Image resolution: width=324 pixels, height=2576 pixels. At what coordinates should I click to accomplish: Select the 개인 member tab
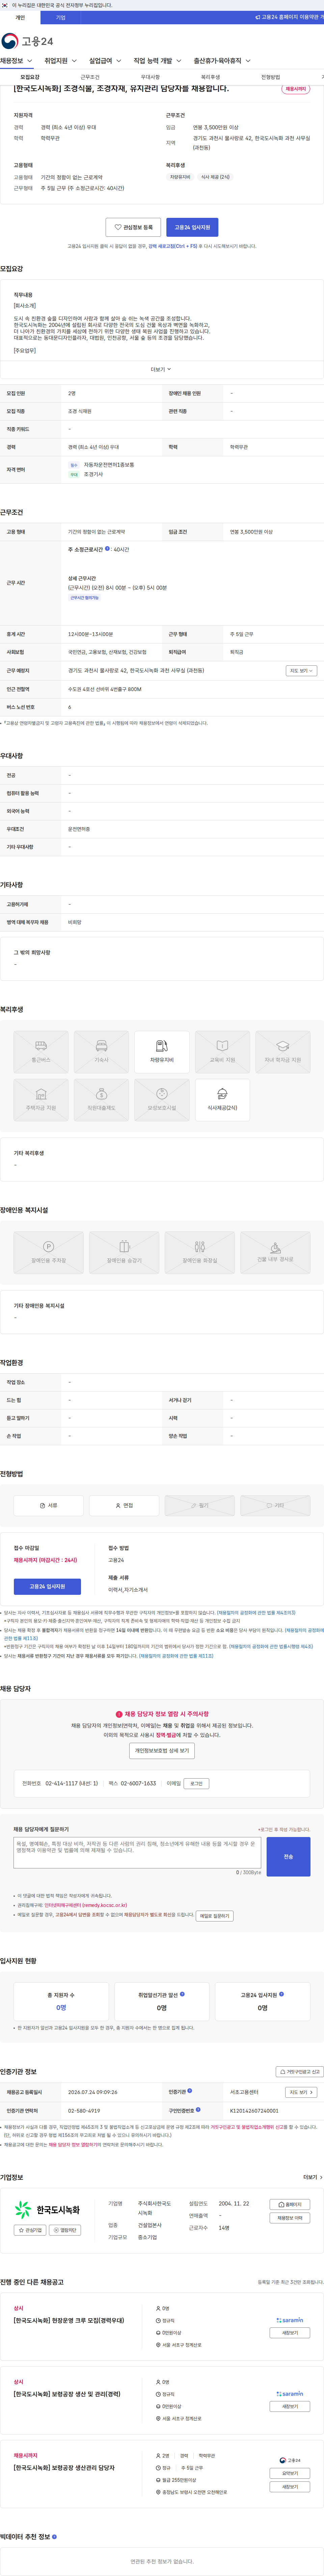(x=20, y=17)
